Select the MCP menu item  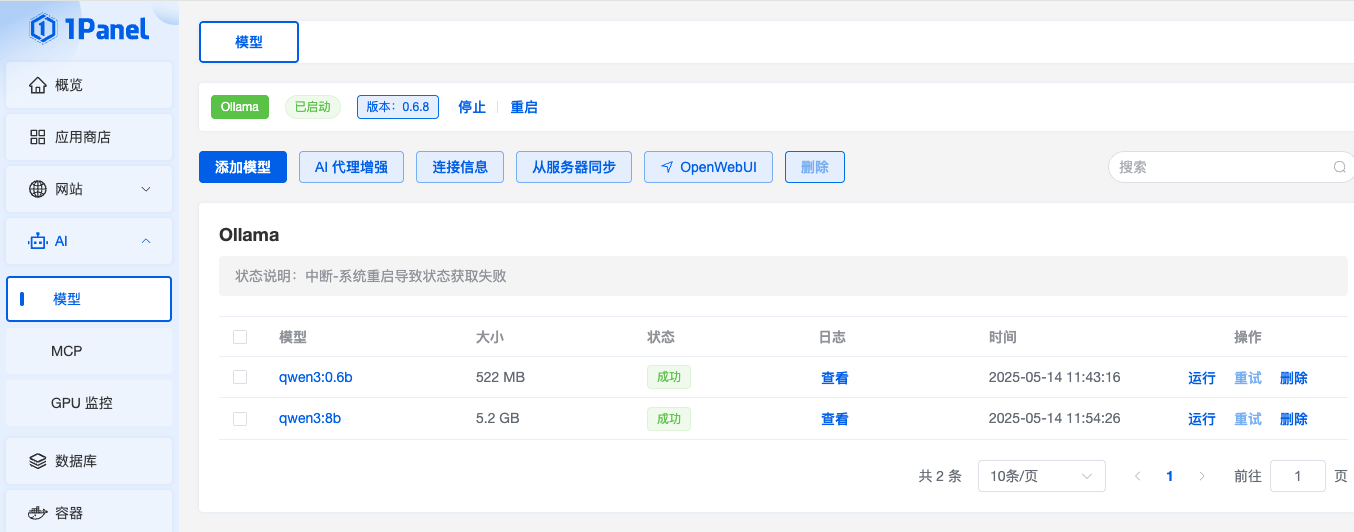pyautogui.click(x=67, y=351)
